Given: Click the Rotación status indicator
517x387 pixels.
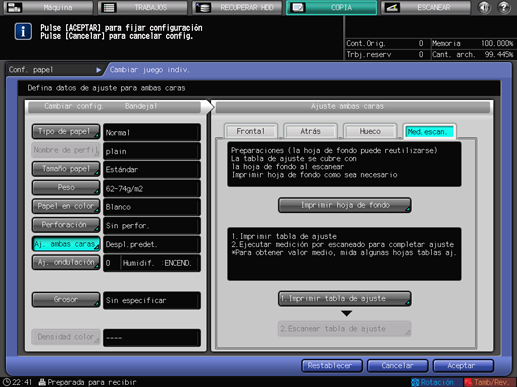Looking at the screenshot, I should click(x=436, y=382).
